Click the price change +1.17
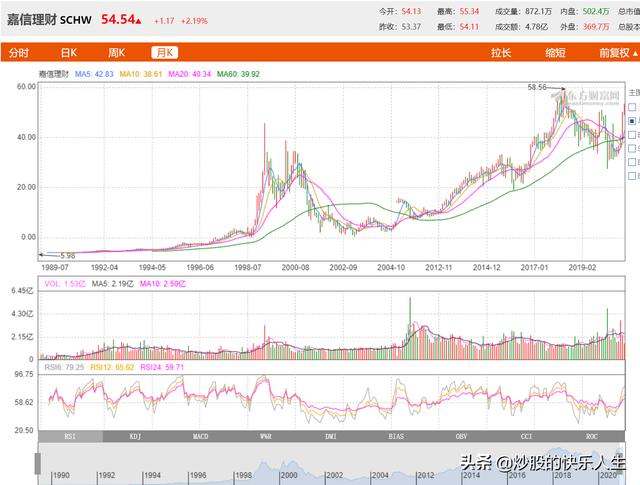 [x=164, y=21]
